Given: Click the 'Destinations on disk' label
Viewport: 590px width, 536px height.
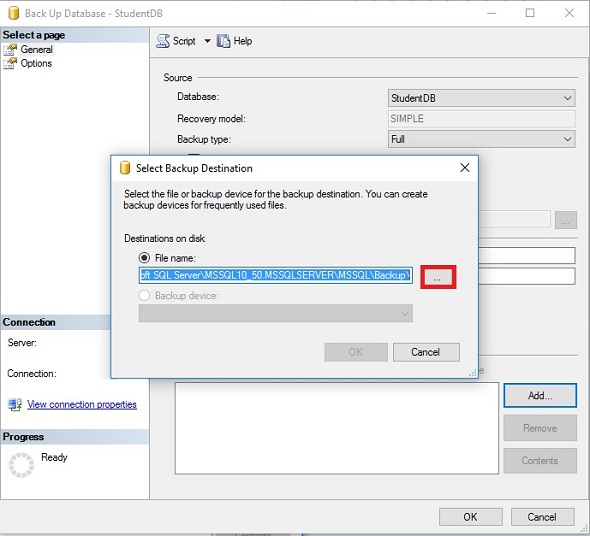Looking at the screenshot, I should (164, 239).
